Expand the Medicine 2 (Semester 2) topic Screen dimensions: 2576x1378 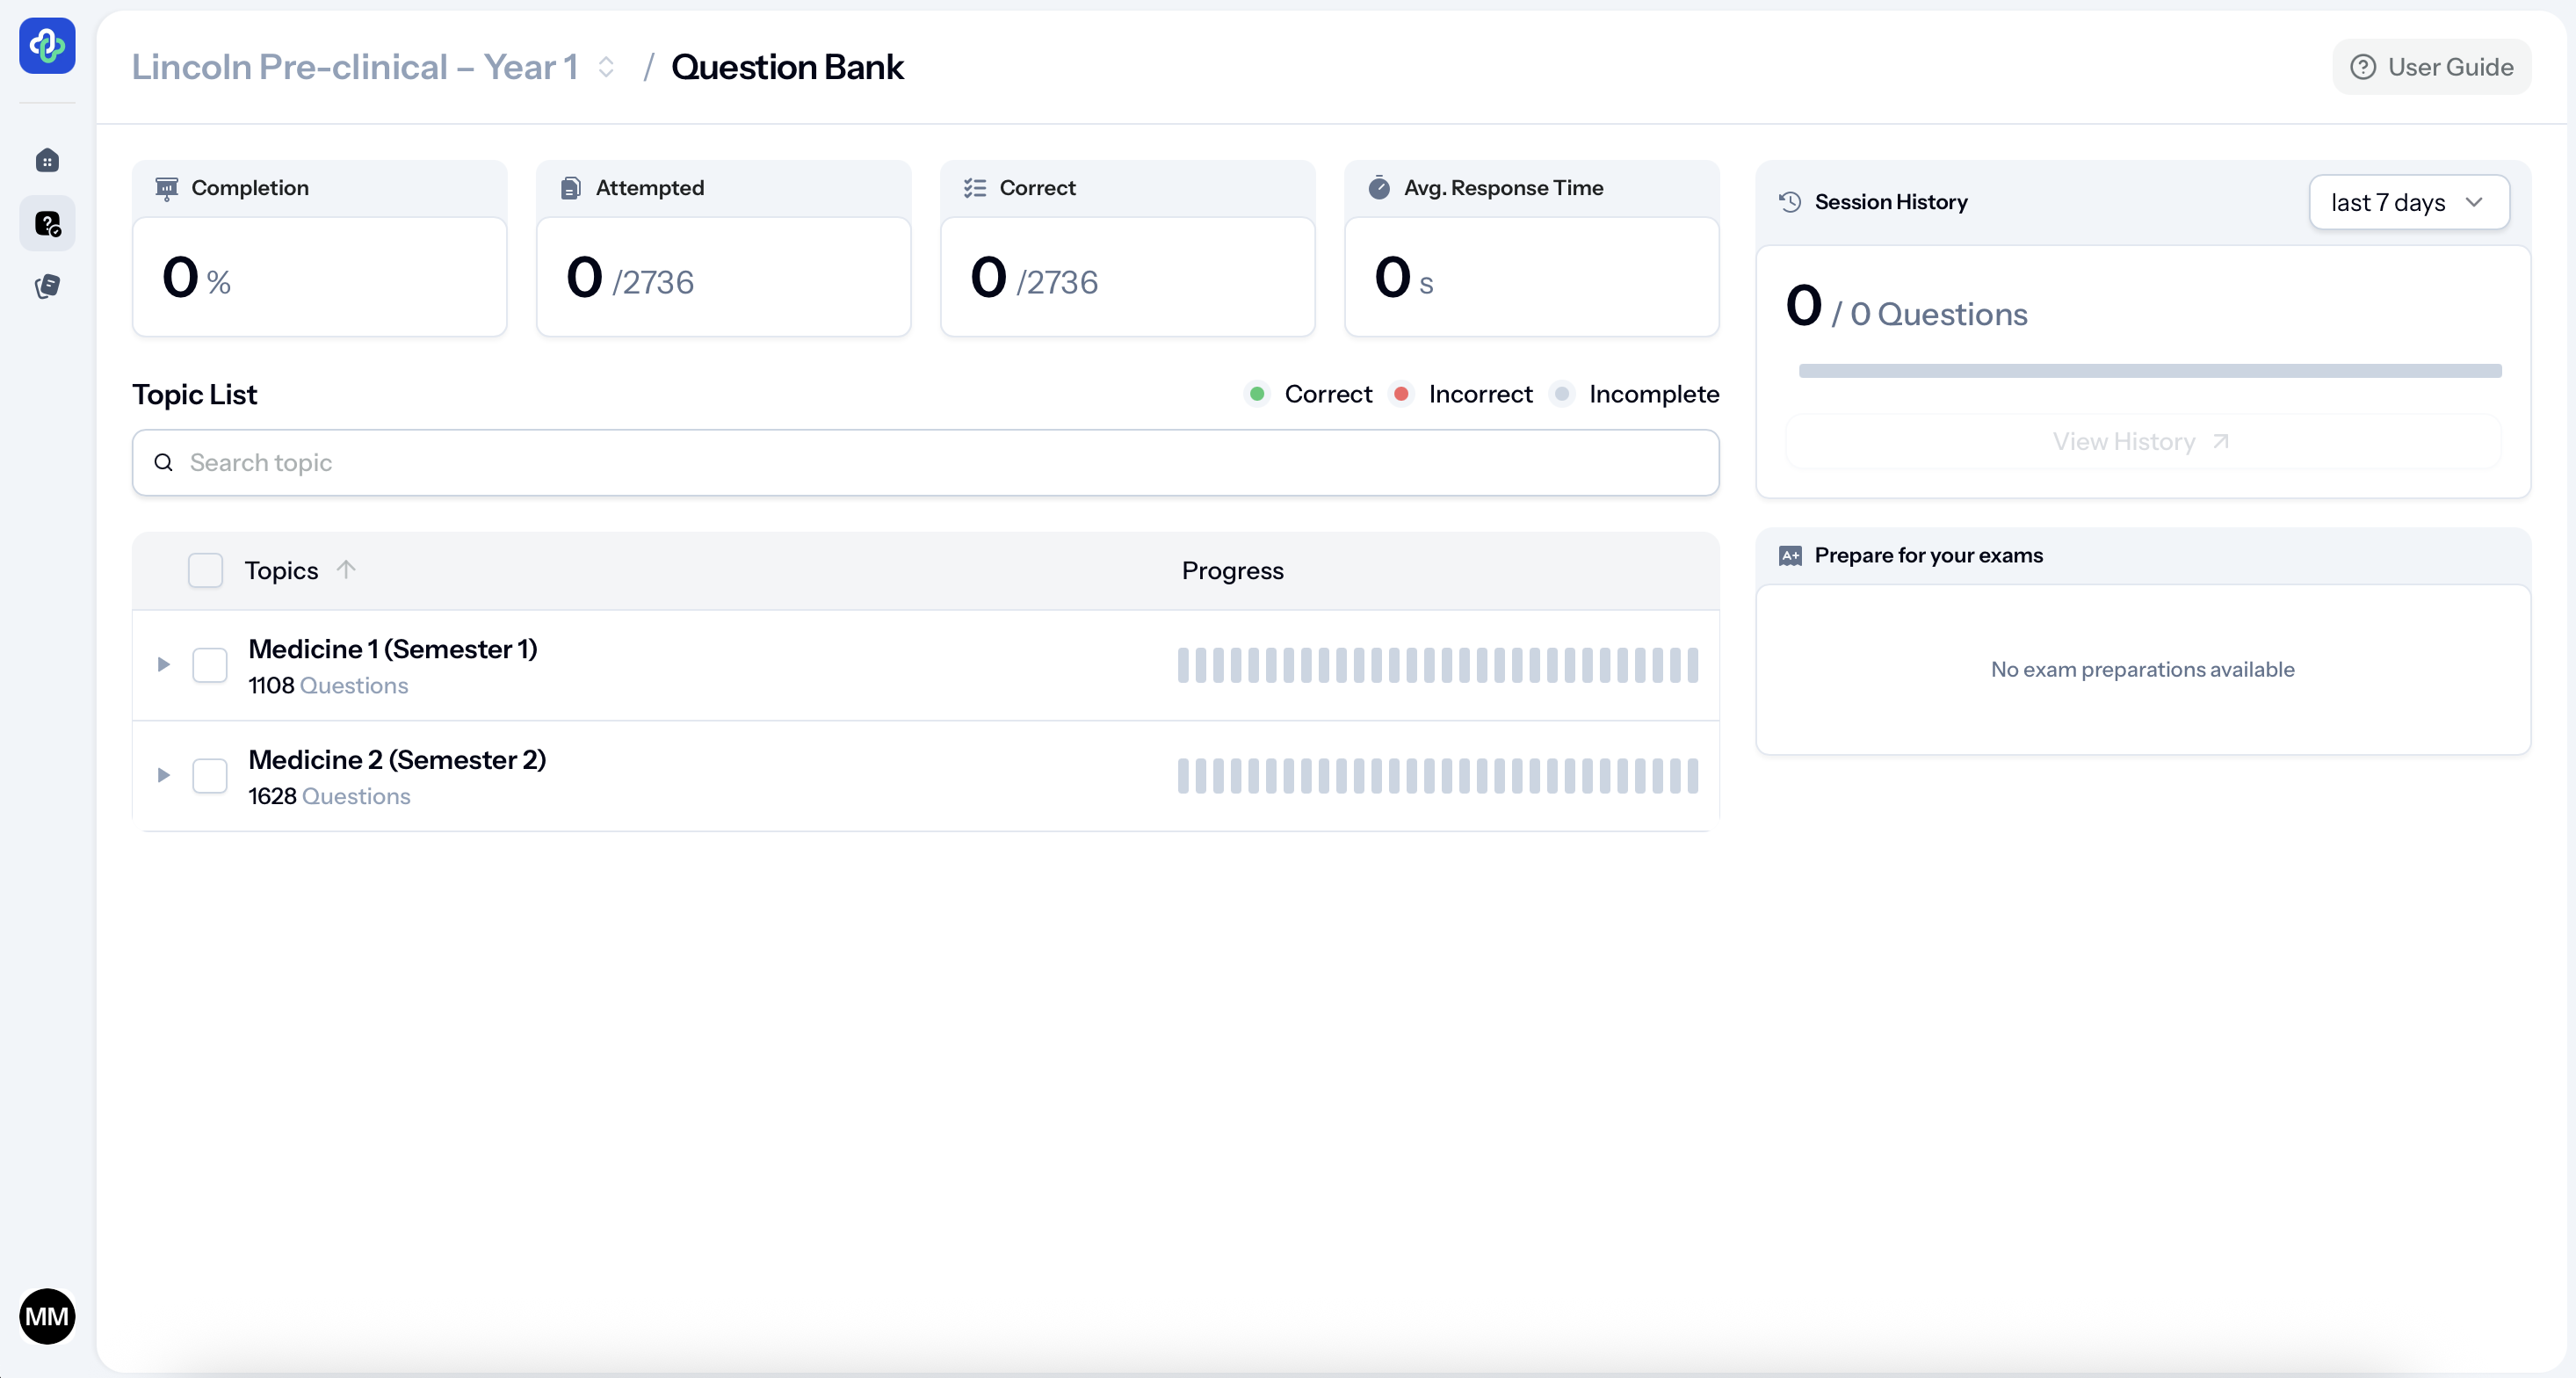point(164,776)
